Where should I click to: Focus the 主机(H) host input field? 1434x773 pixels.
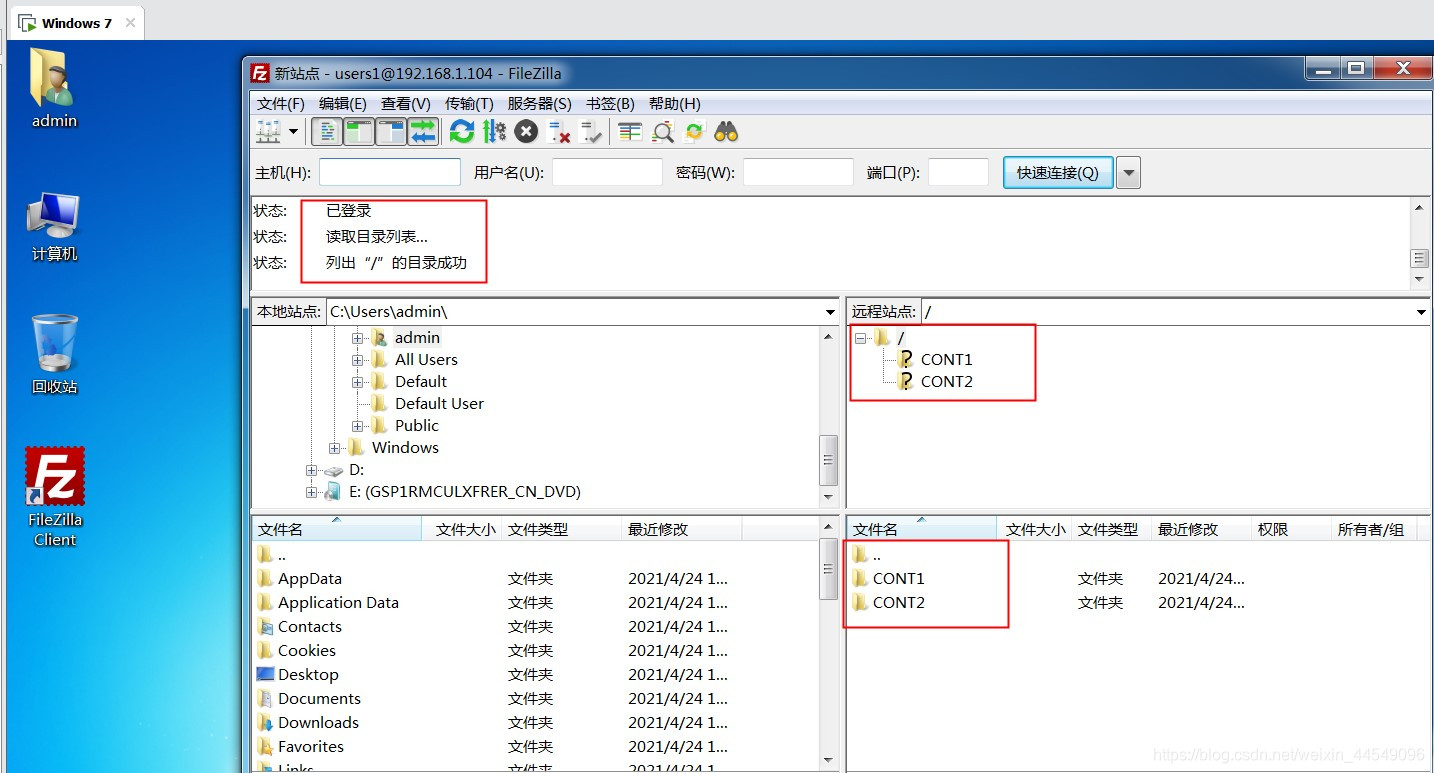[x=390, y=172]
